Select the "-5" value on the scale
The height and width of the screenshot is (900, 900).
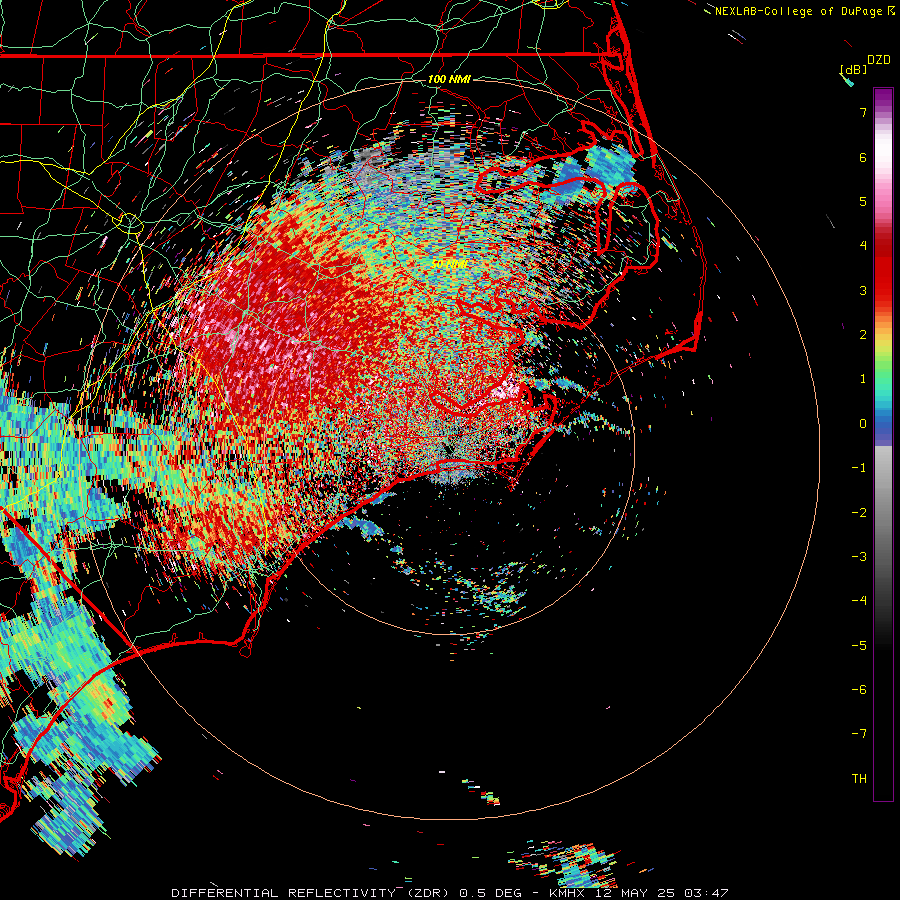click(859, 645)
